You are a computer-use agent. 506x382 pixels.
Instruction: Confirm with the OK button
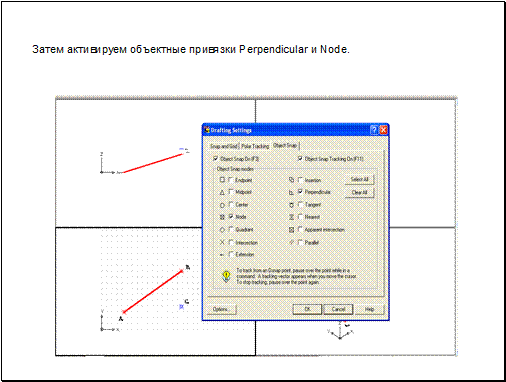tap(307, 309)
